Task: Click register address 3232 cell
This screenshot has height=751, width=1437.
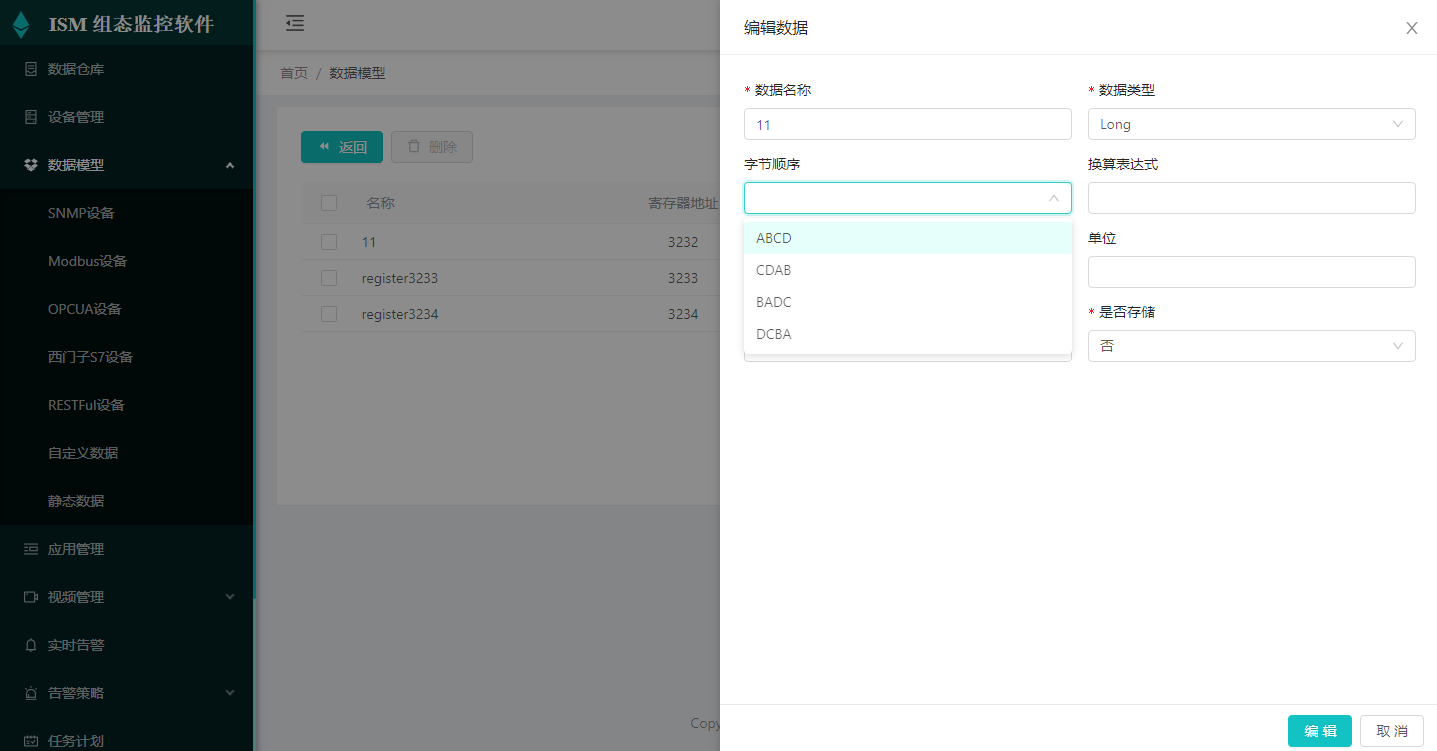Action: (x=683, y=242)
